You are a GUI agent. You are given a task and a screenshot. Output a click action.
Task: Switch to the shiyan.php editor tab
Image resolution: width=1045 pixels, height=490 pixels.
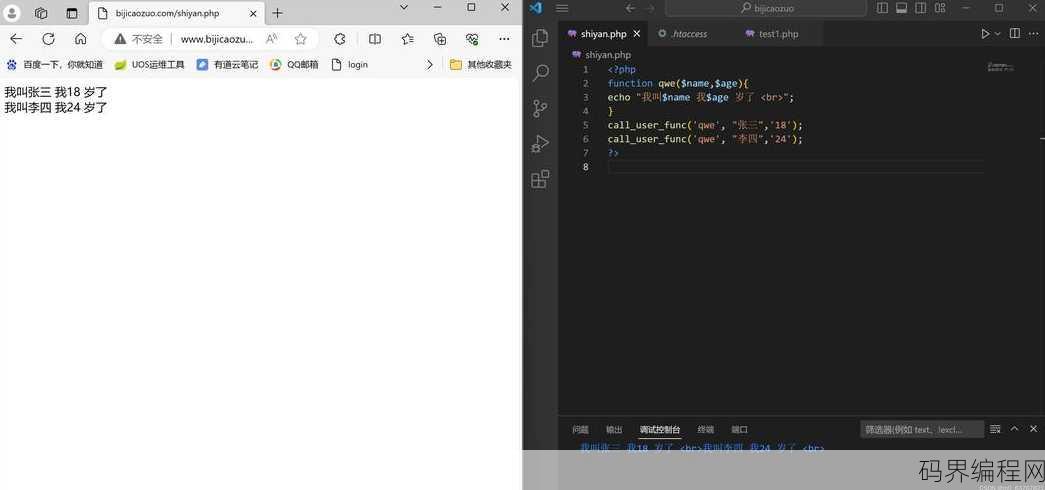(x=603, y=34)
